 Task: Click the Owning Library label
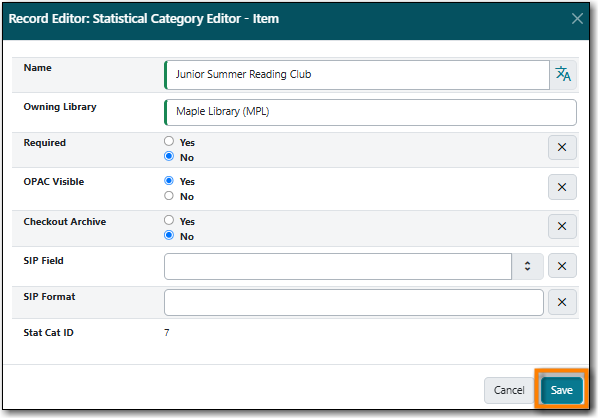click(x=60, y=107)
